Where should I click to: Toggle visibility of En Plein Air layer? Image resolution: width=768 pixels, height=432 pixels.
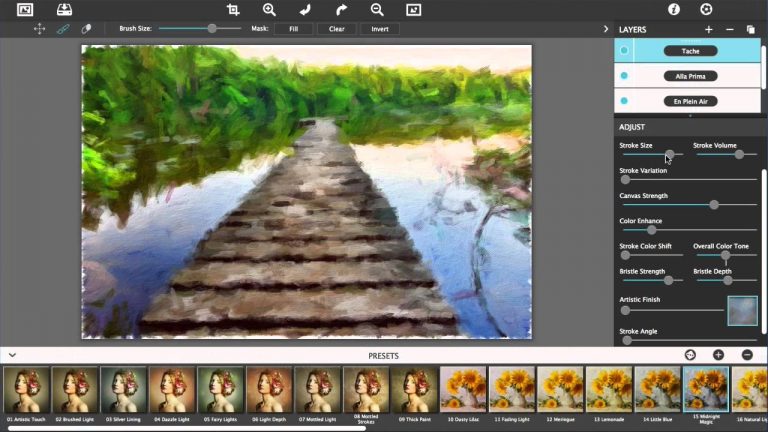click(x=624, y=101)
